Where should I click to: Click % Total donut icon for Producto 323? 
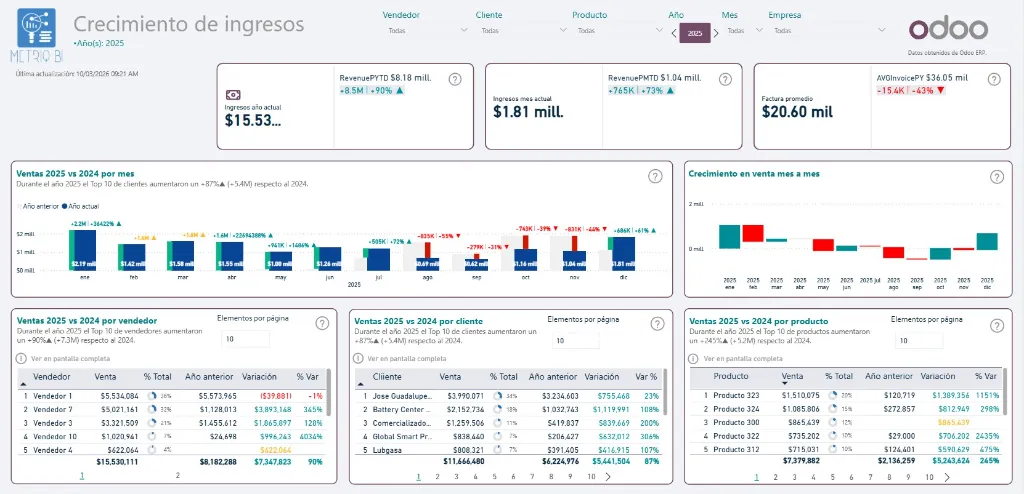click(x=833, y=395)
